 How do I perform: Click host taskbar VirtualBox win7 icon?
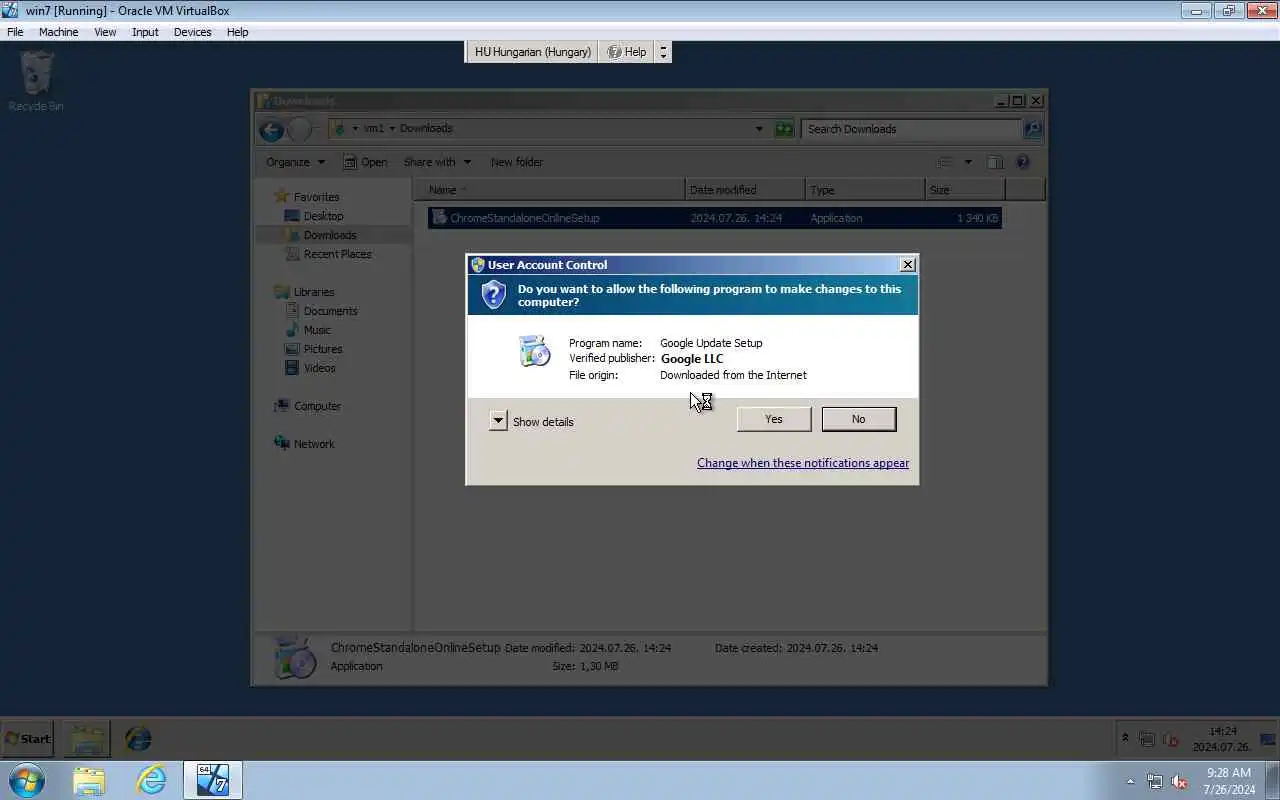coord(213,780)
